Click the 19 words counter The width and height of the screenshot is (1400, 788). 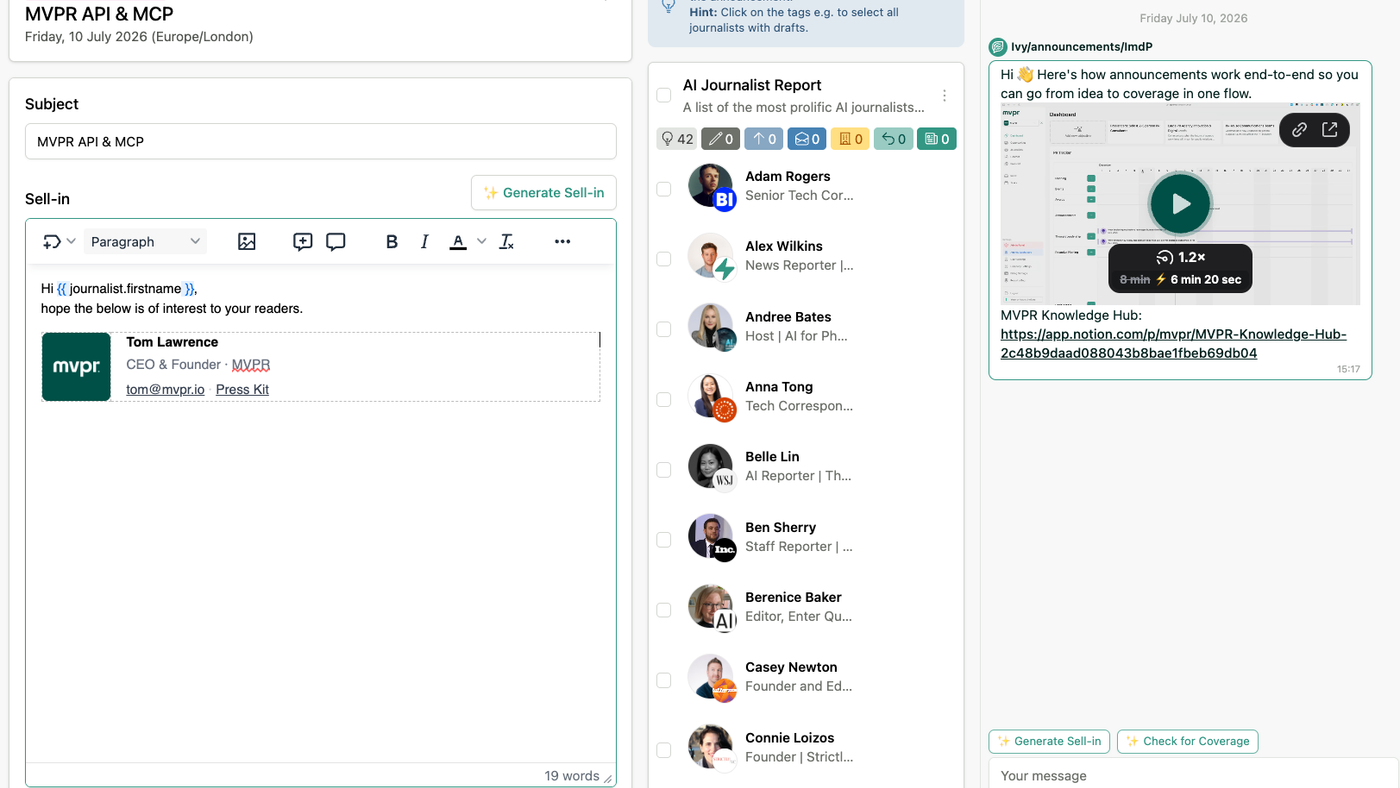[572, 775]
